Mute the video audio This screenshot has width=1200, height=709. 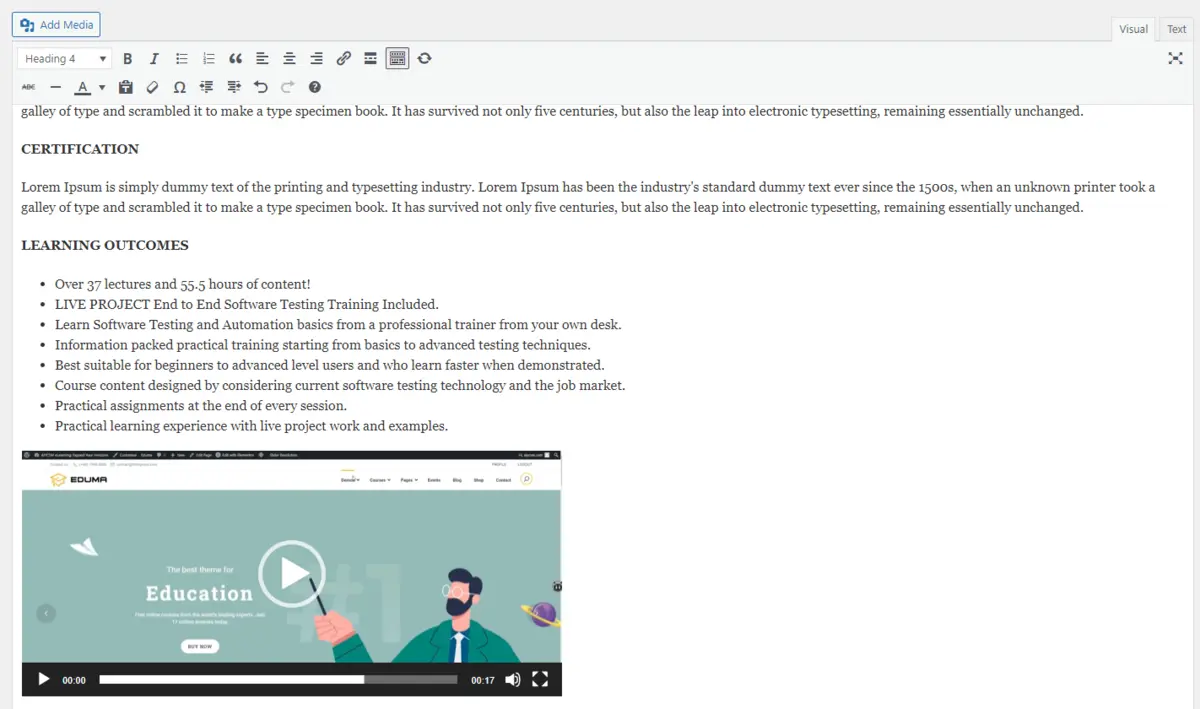click(512, 680)
